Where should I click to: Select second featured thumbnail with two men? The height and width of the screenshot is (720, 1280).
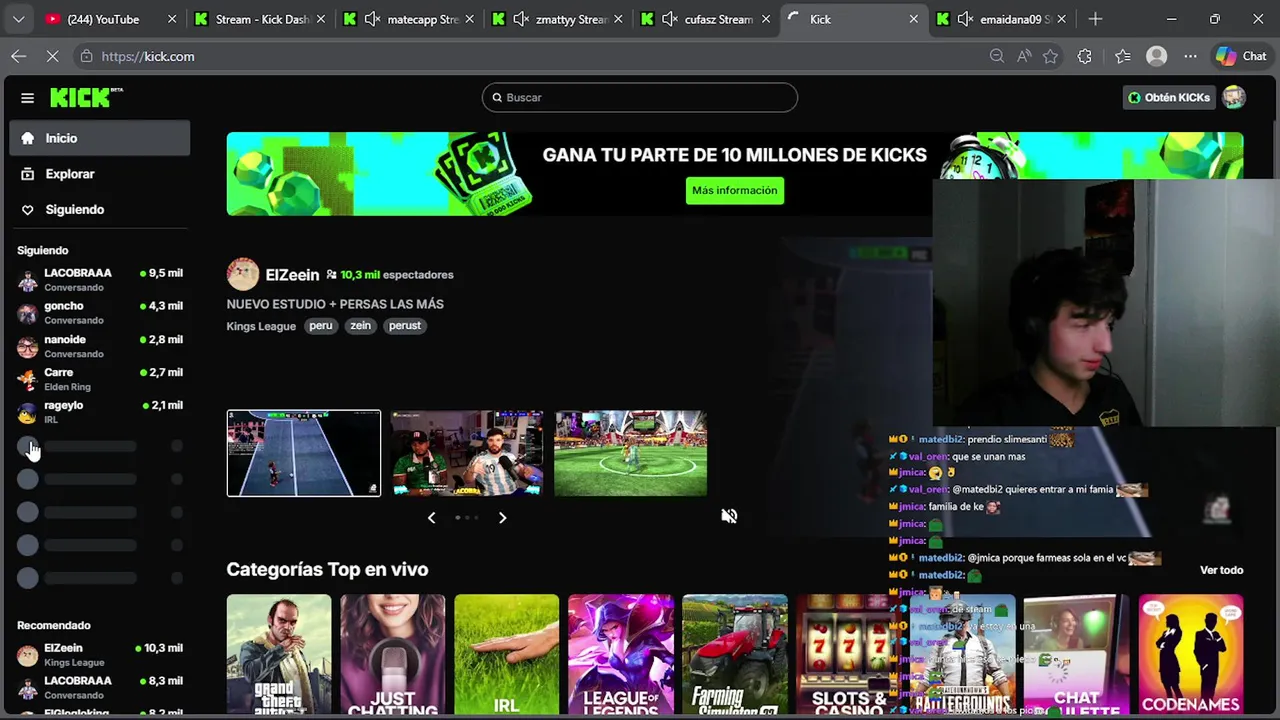pos(467,453)
